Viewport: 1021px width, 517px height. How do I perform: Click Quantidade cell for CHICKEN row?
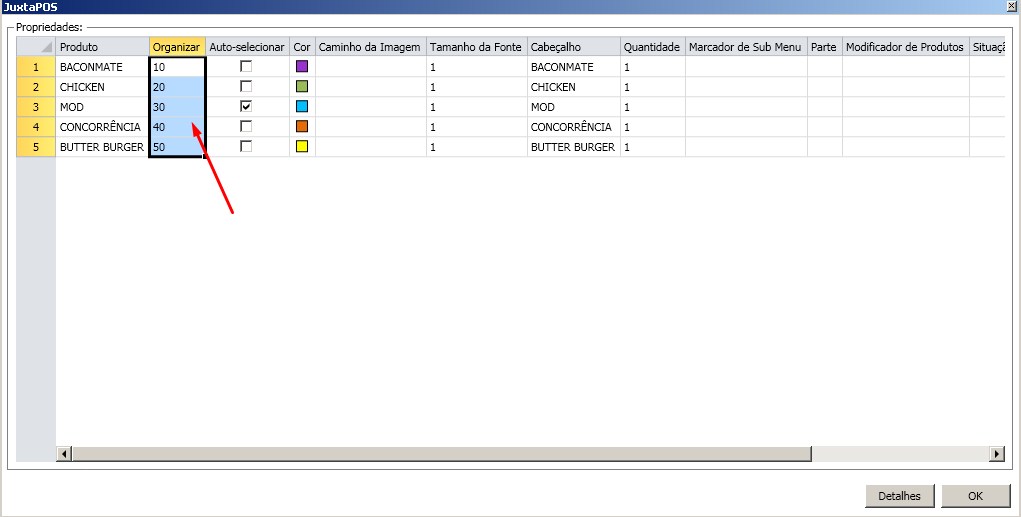pyautogui.click(x=652, y=87)
